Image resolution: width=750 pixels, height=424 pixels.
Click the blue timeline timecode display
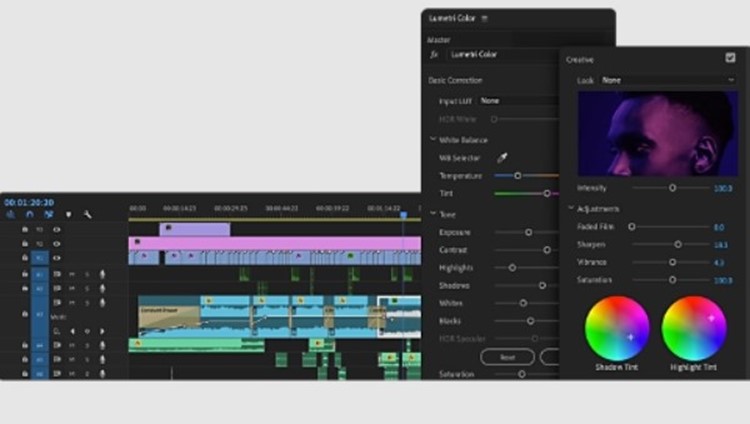[x=29, y=202]
